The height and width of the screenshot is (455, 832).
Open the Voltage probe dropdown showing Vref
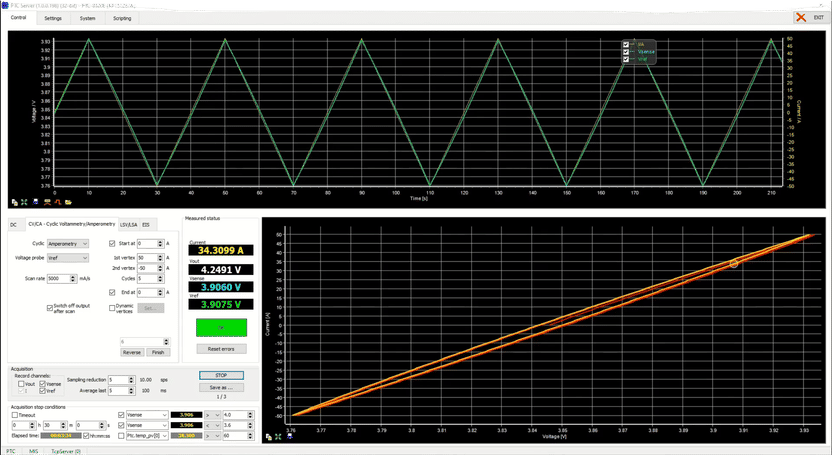68,258
